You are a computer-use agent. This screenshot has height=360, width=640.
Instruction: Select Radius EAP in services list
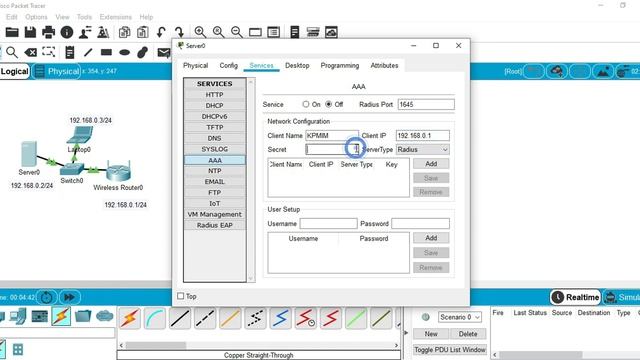coord(215,225)
